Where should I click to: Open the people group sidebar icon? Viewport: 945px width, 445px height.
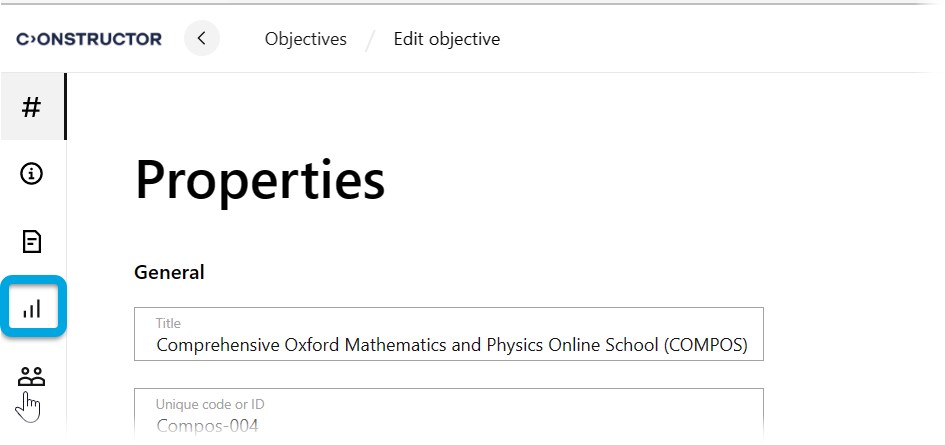[x=32, y=377]
